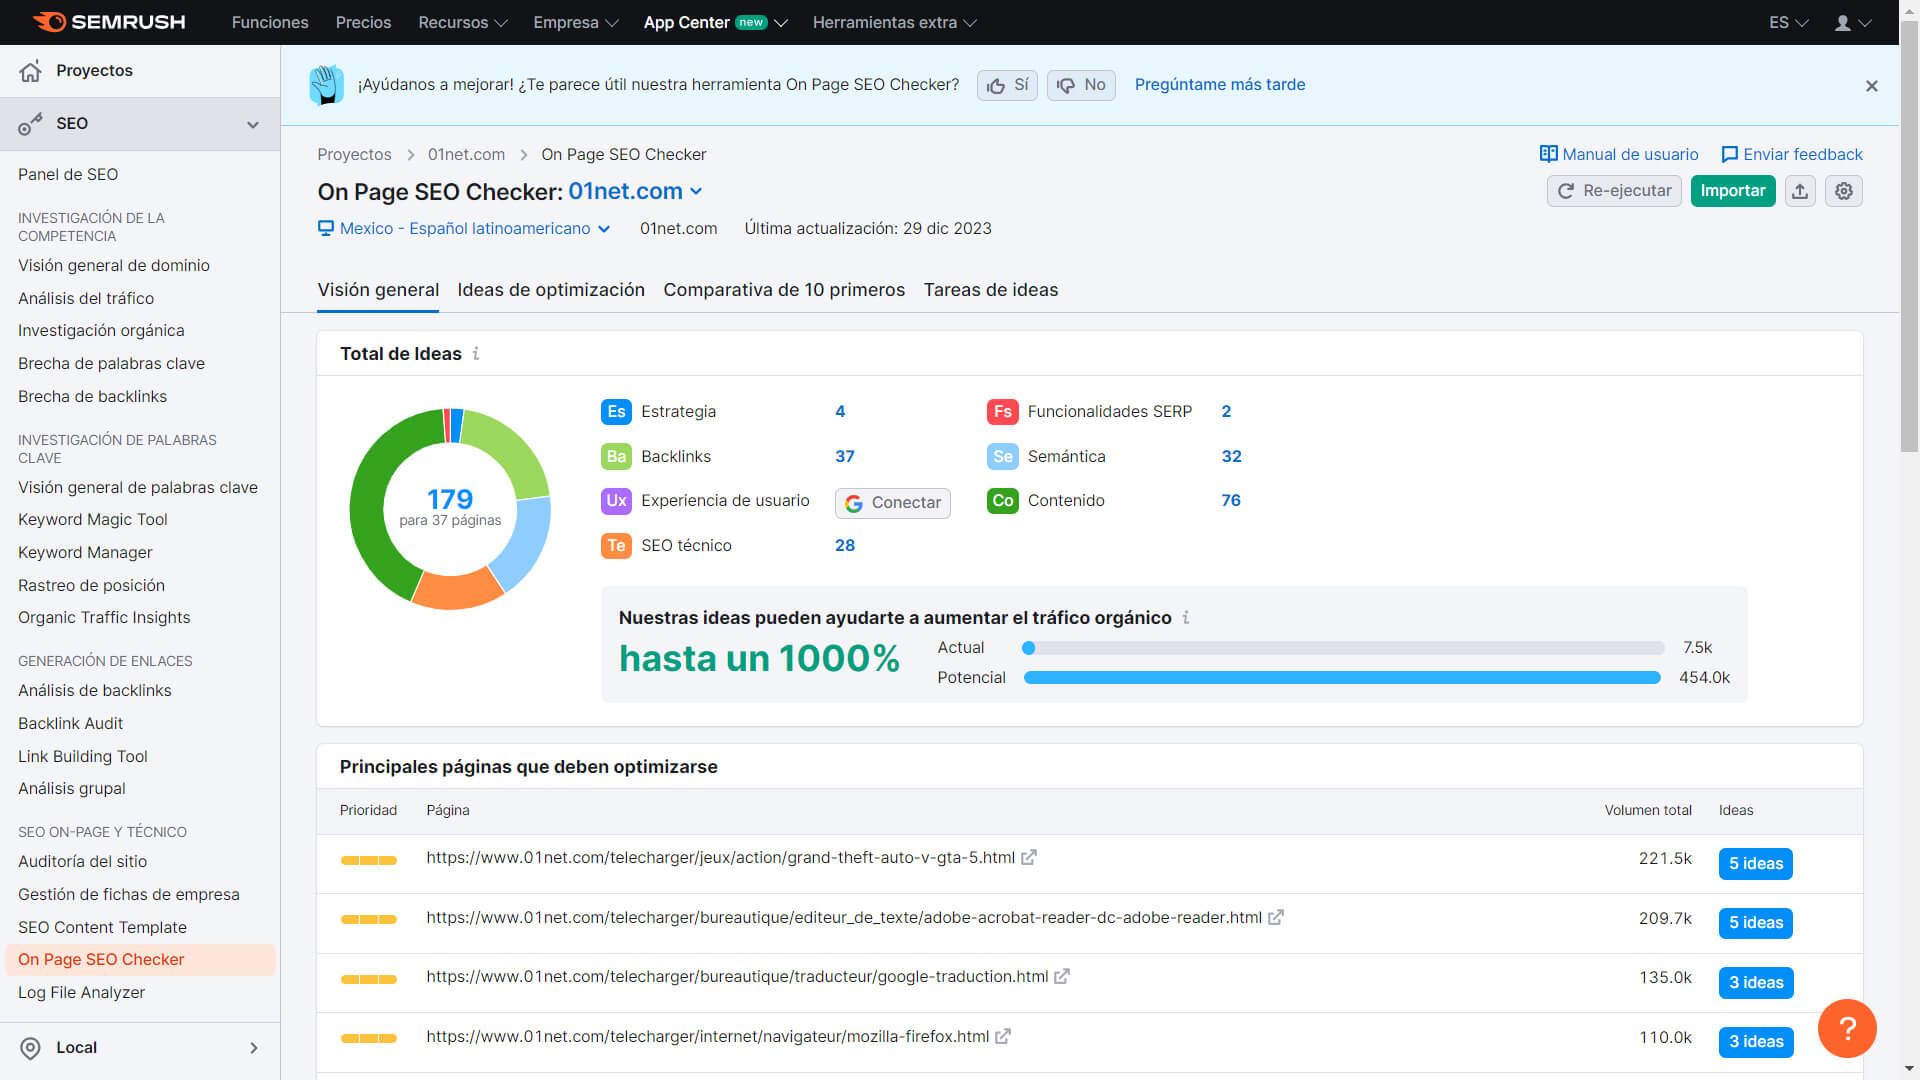1920x1080 pixels.
Task: Open external link icon for google-traduction page
Action: pyautogui.click(x=1061, y=977)
